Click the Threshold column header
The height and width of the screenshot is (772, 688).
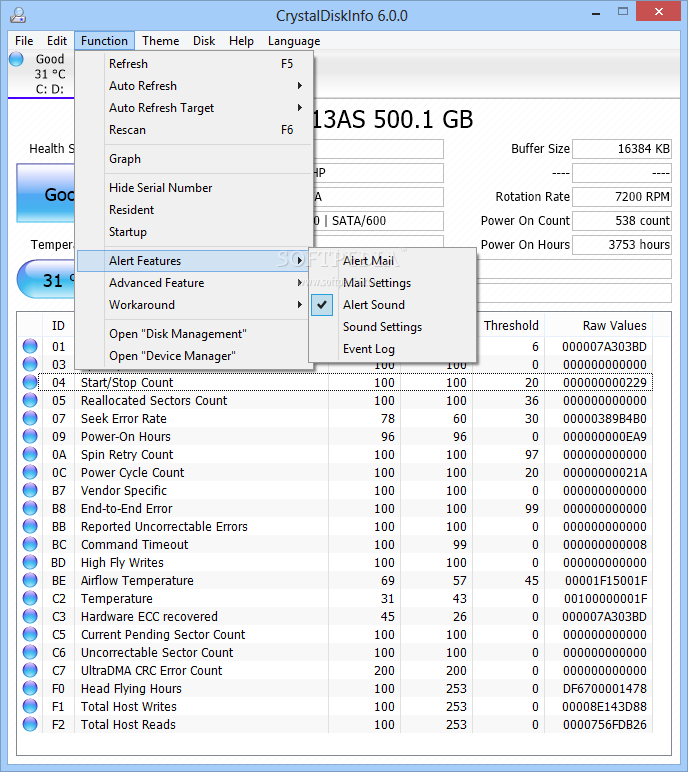(x=511, y=325)
